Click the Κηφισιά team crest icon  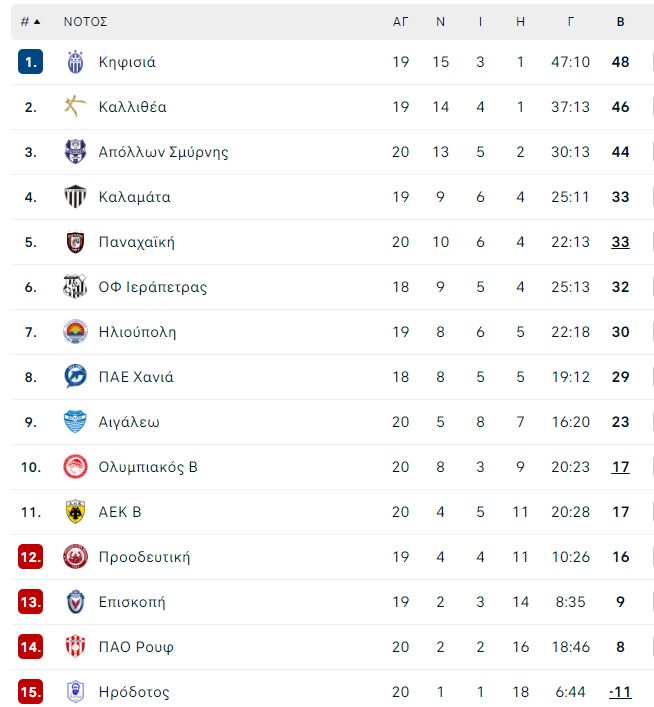click(75, 62)
